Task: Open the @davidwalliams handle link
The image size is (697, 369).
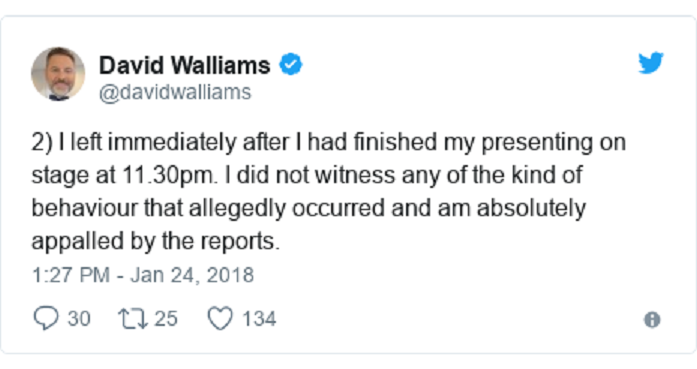Action: (175, 92)
